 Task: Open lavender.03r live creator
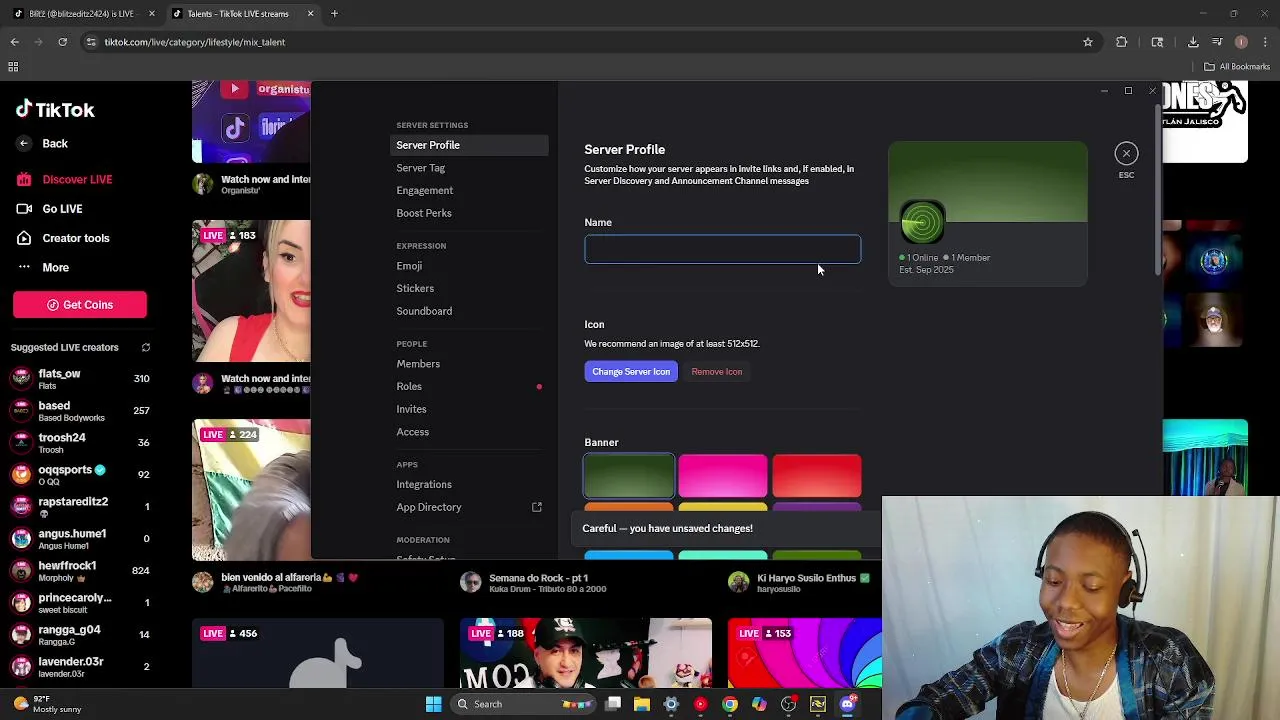tap(80, 667)
